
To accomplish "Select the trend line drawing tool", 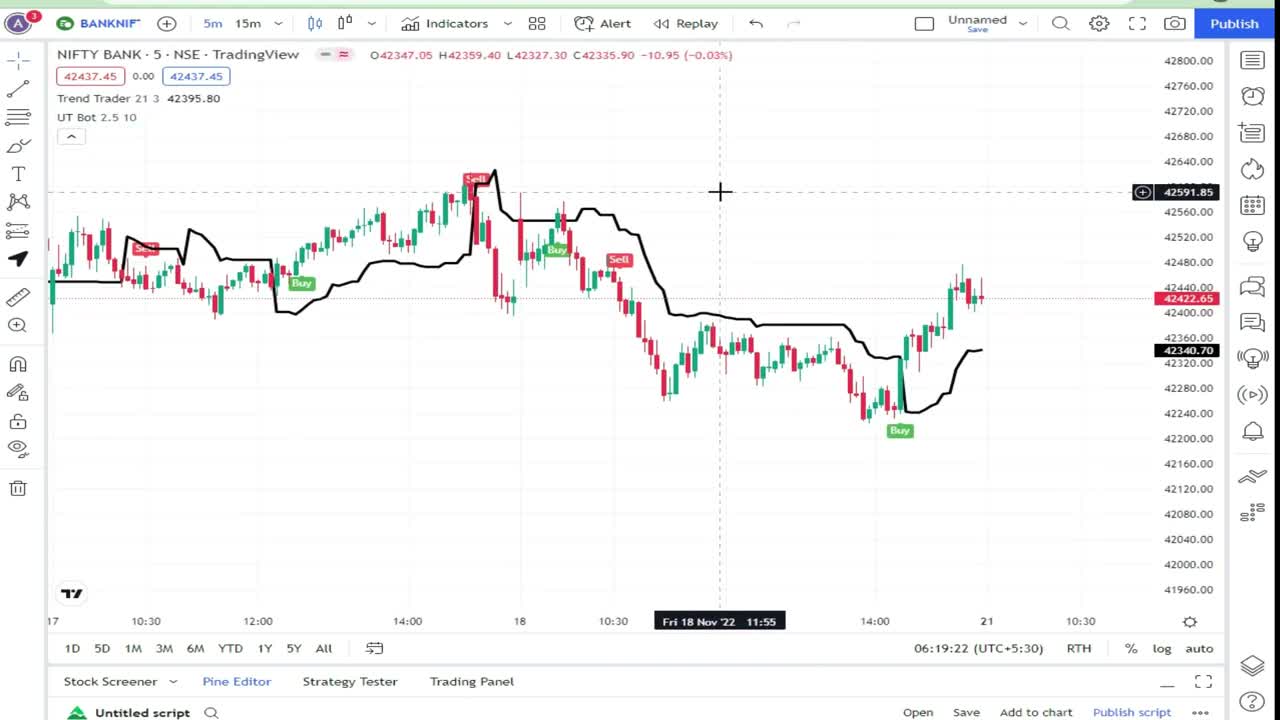I will [x=18, y=90].
